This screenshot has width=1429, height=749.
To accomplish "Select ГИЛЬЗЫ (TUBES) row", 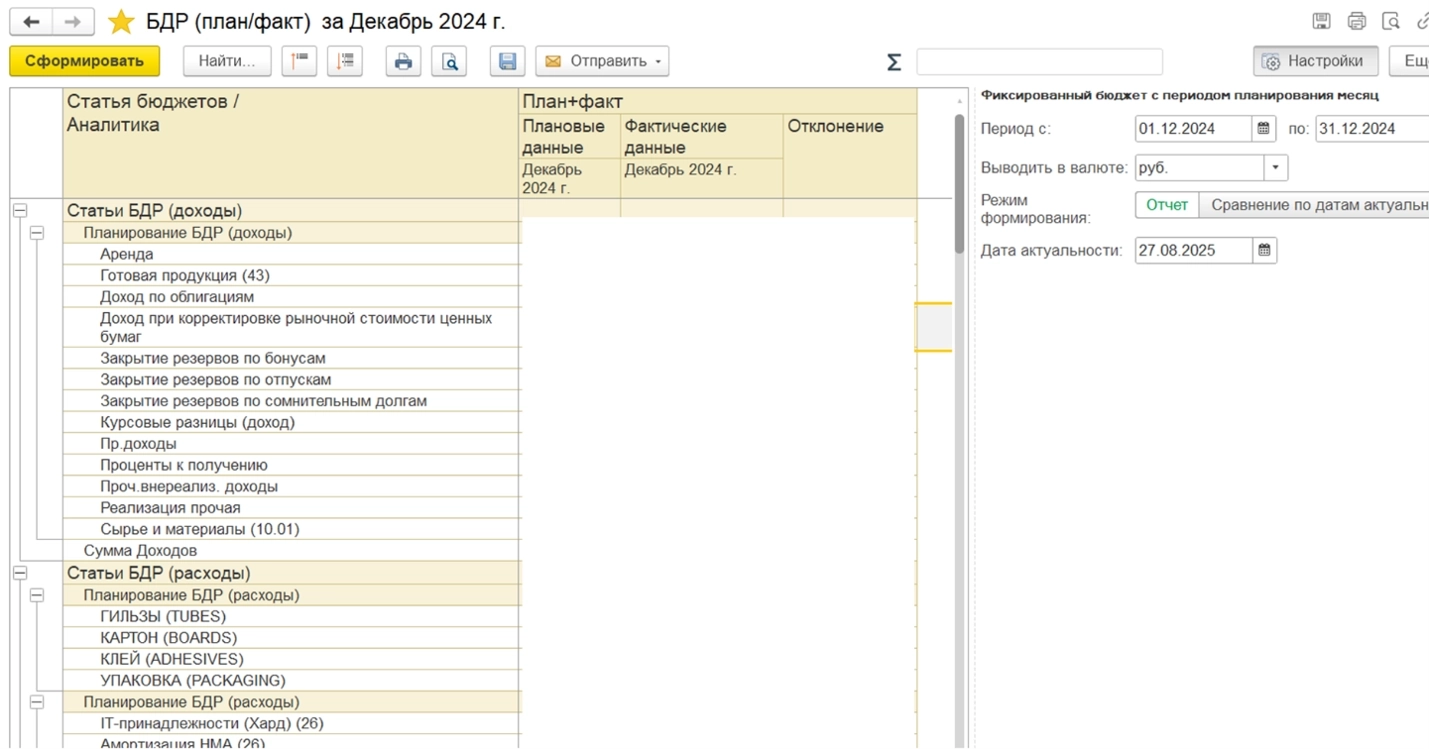I will coord(291,616).
